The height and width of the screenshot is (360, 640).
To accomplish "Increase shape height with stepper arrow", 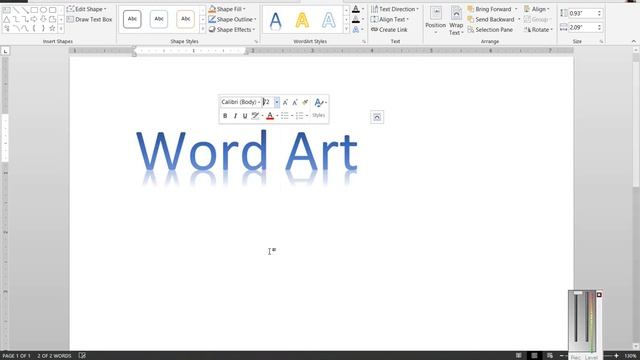I will [600, 11].
